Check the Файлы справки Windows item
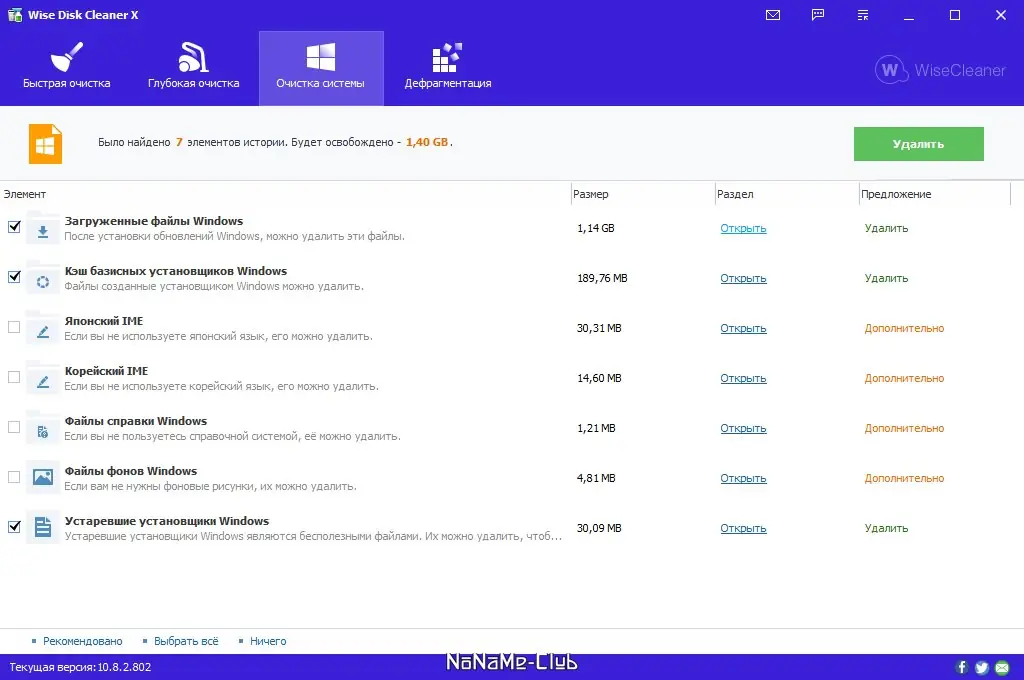The image size is (1024, 680). pos(14,427)
